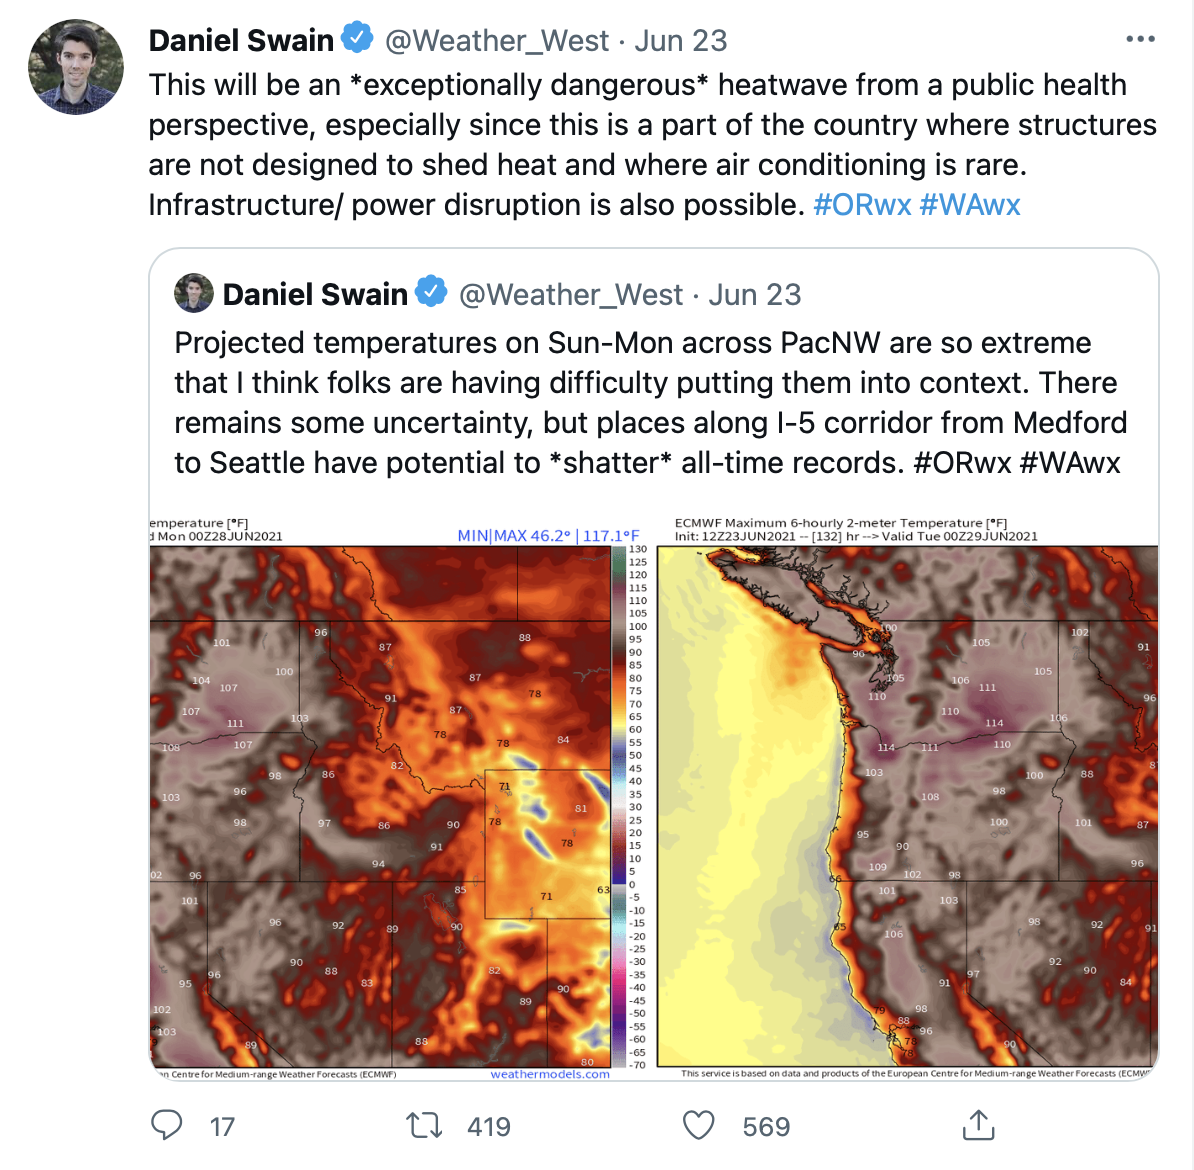Click the 569 likes count

[766, 1127]
